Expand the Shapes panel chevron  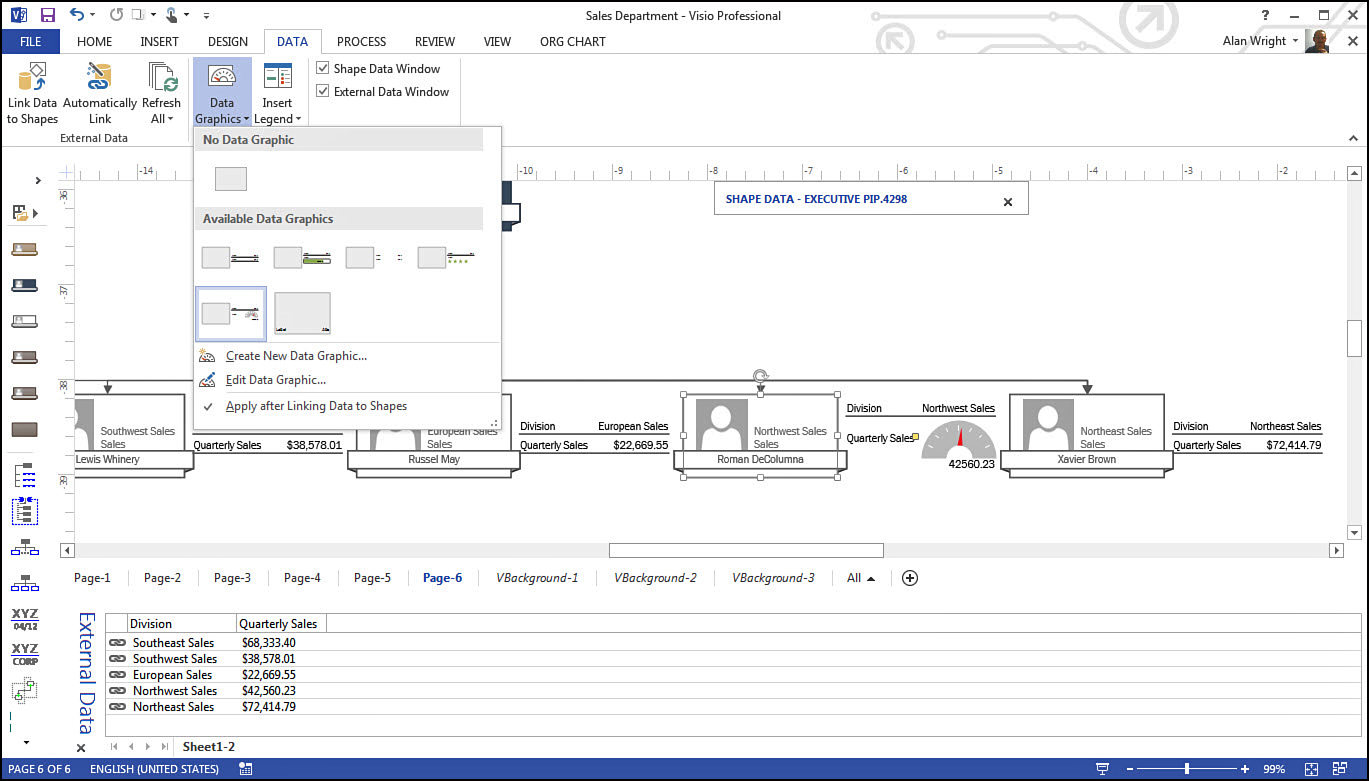(x=38, y=180)
